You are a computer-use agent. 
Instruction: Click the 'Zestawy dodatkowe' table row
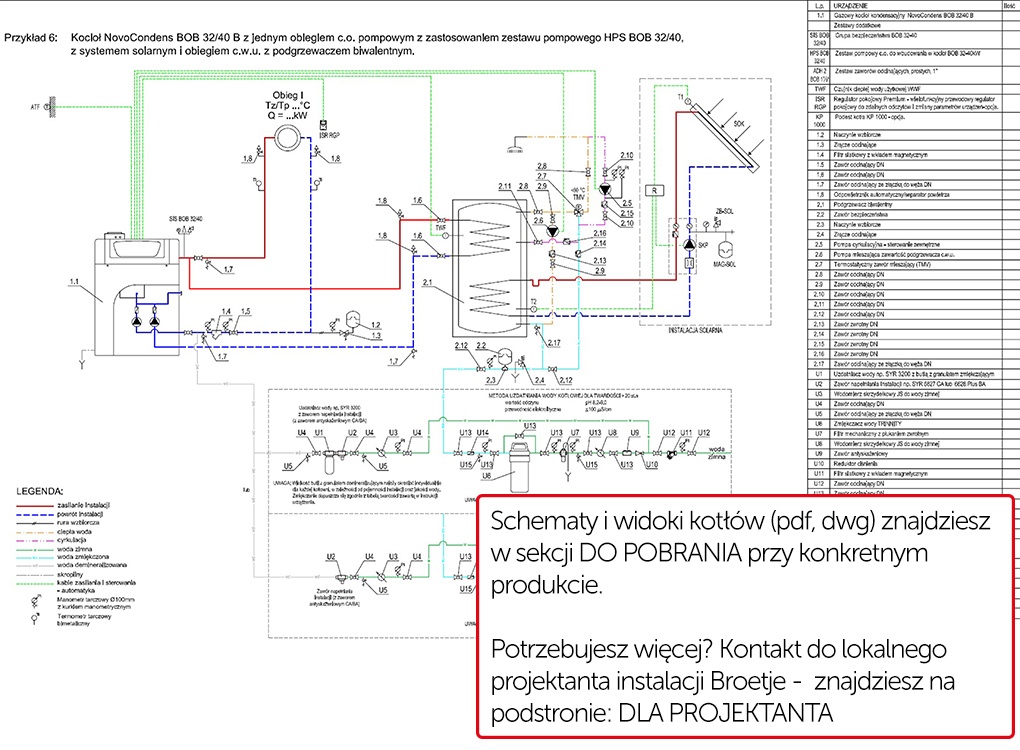912,25
